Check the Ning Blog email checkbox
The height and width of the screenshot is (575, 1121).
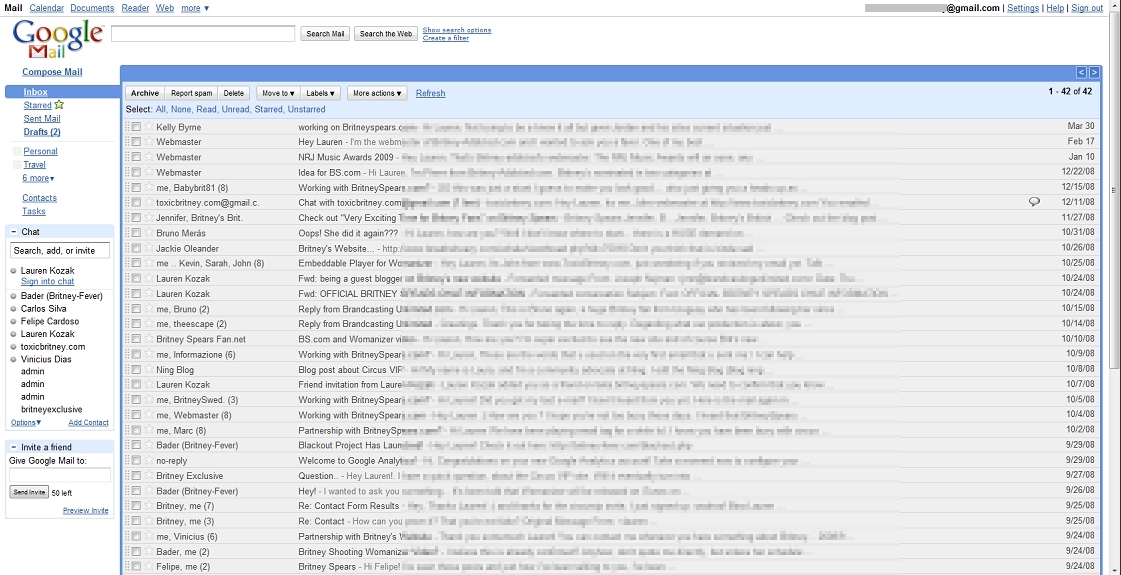pos(136,370)
